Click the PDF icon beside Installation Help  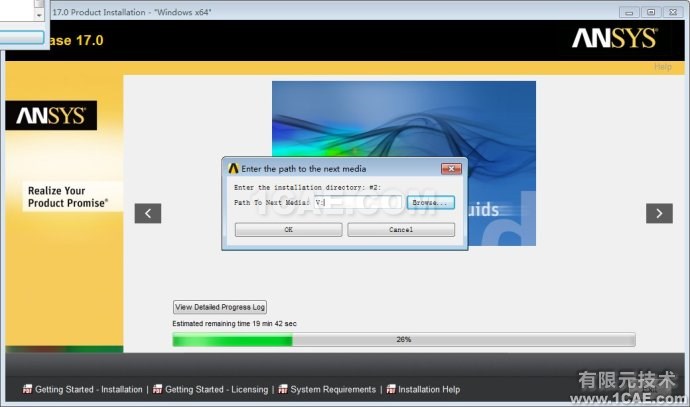[x=391, y=389]
